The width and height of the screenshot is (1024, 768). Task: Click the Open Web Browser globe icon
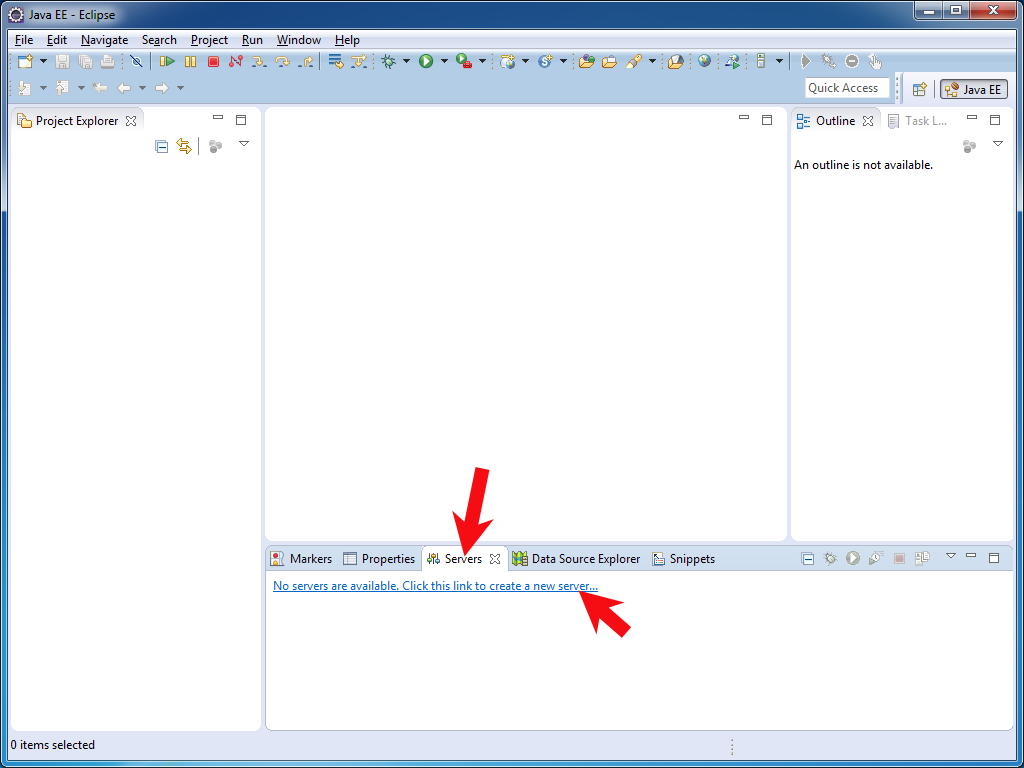(x=704, y=61)
